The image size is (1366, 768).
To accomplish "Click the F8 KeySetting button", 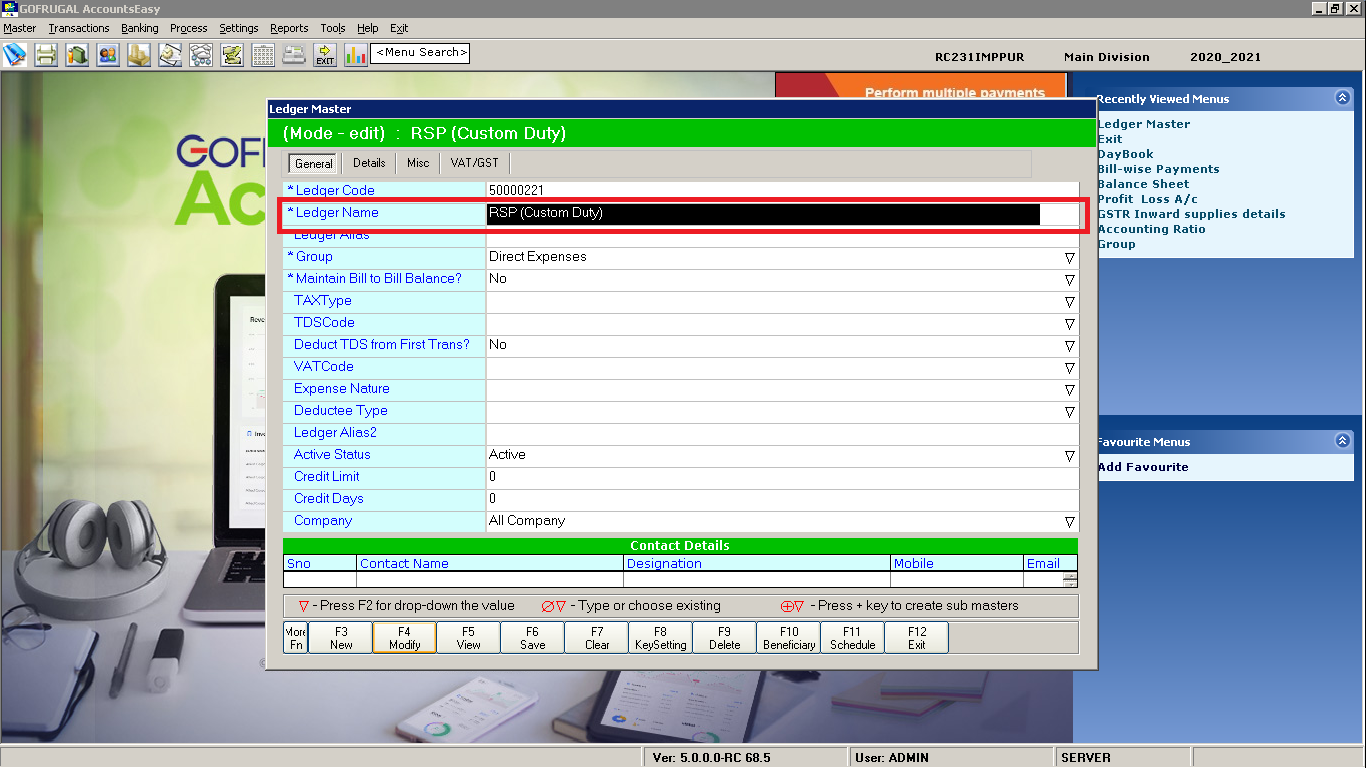I will (661, 638).
